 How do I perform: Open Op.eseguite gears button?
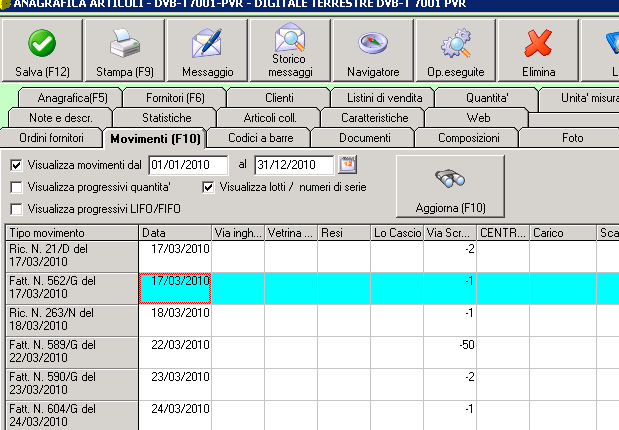pos(456,50)
